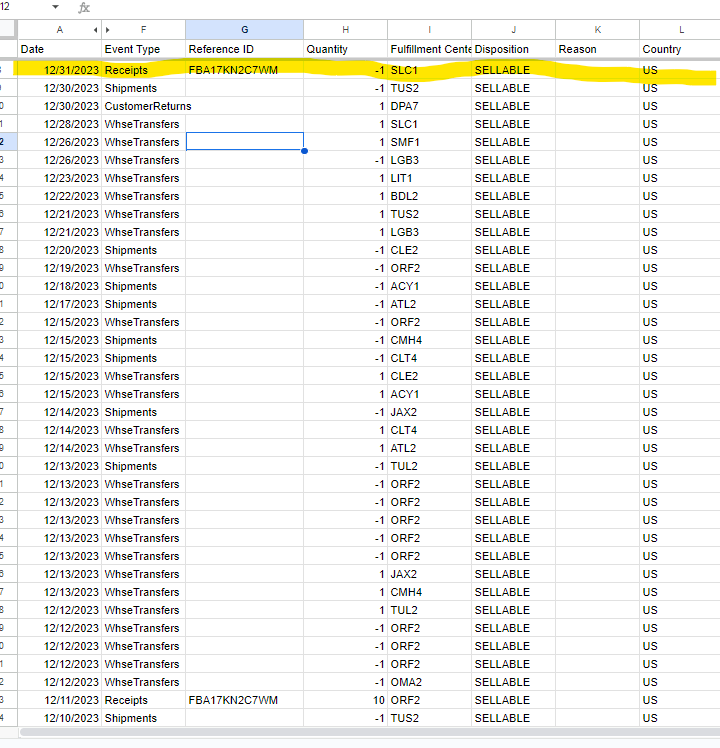Click the Country header cell
Screen dimensions: 720x748
680,49
